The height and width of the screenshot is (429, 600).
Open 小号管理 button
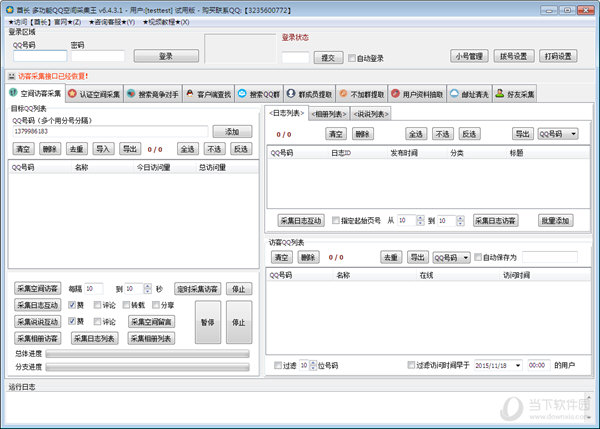tap(469, 56)
